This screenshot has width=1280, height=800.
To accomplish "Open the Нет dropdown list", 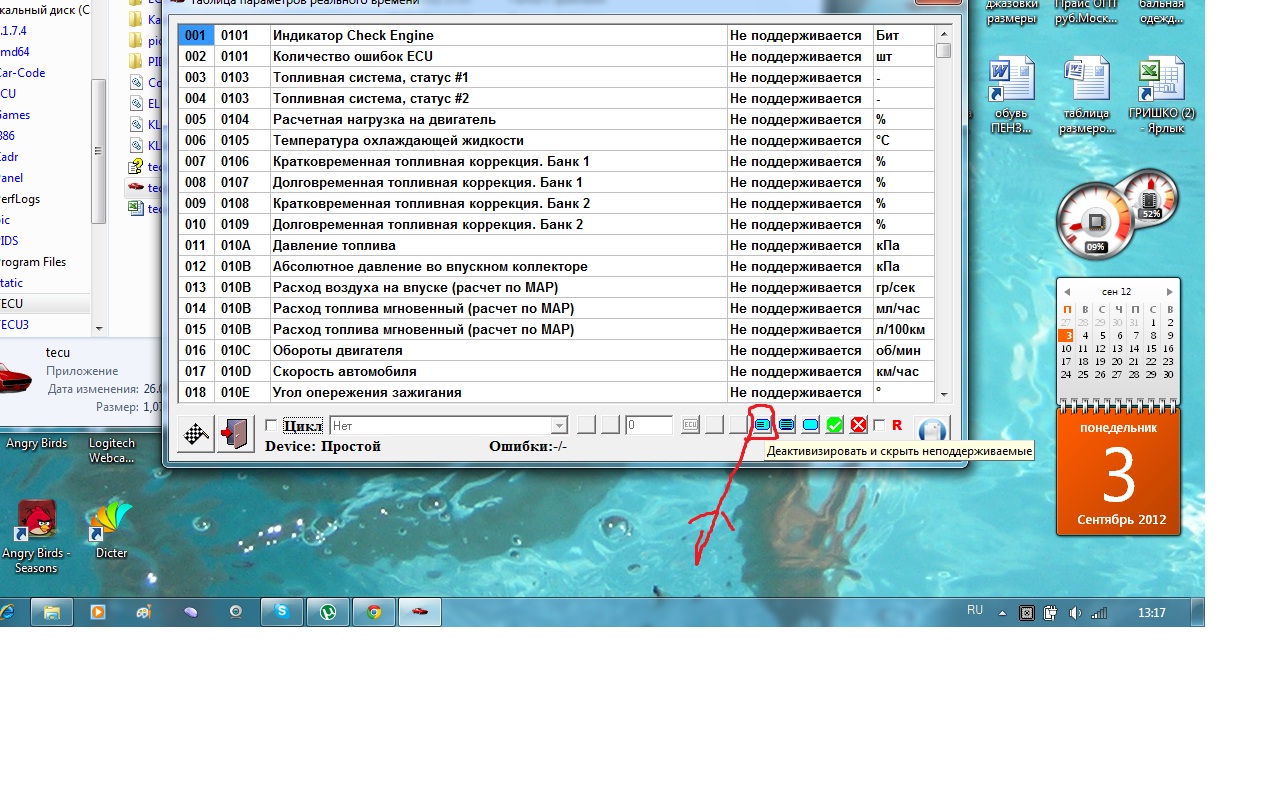I will (x=559, y=426).
